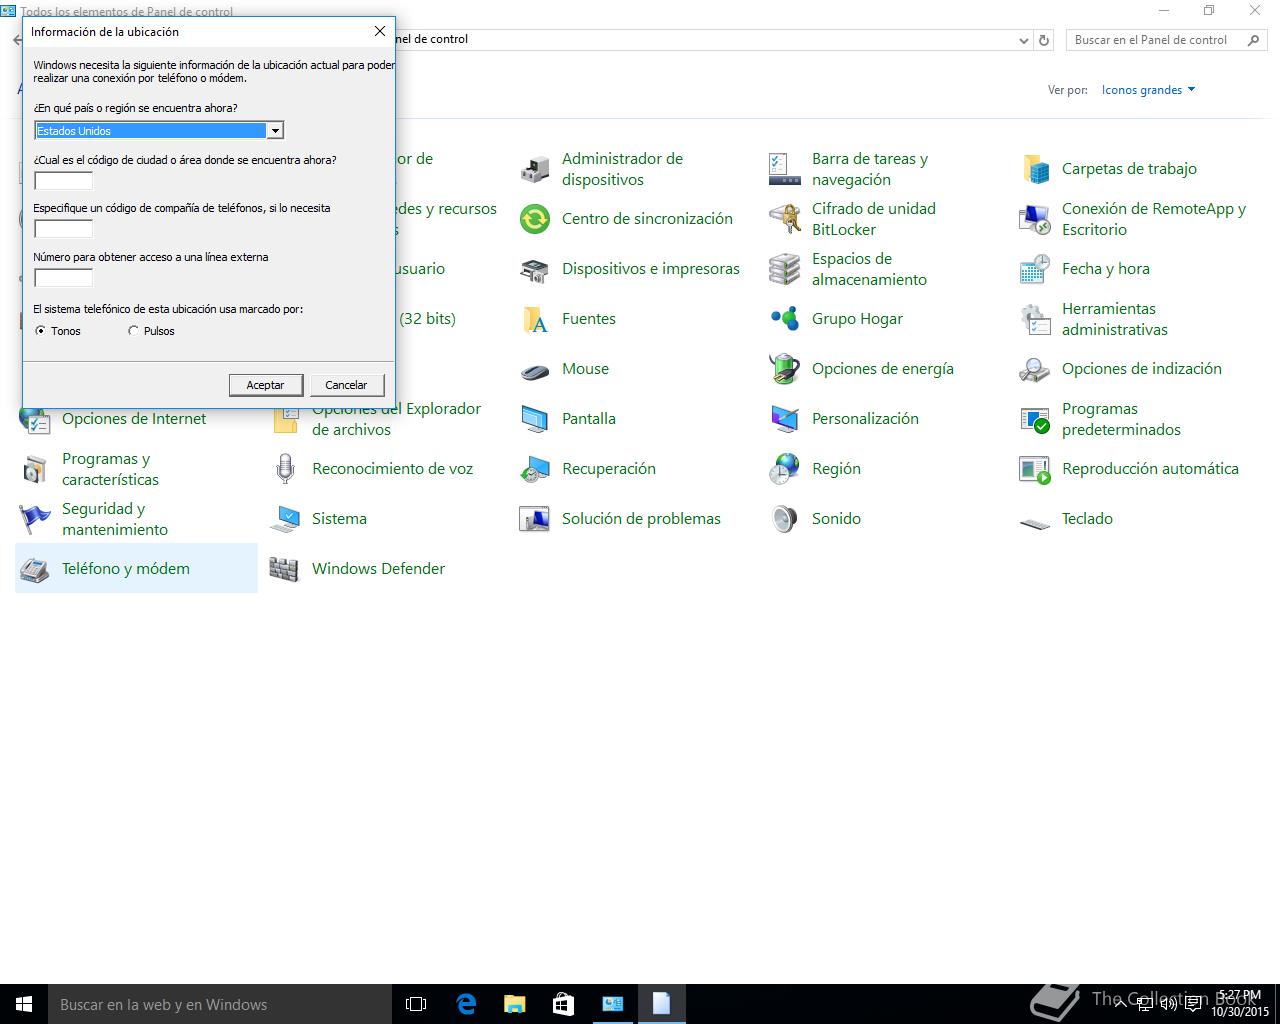The height and width of the screenshot is (1024, 1280).
Task: Open the Seguridad y mantenimiento link
Action: [x=115, y=519]
